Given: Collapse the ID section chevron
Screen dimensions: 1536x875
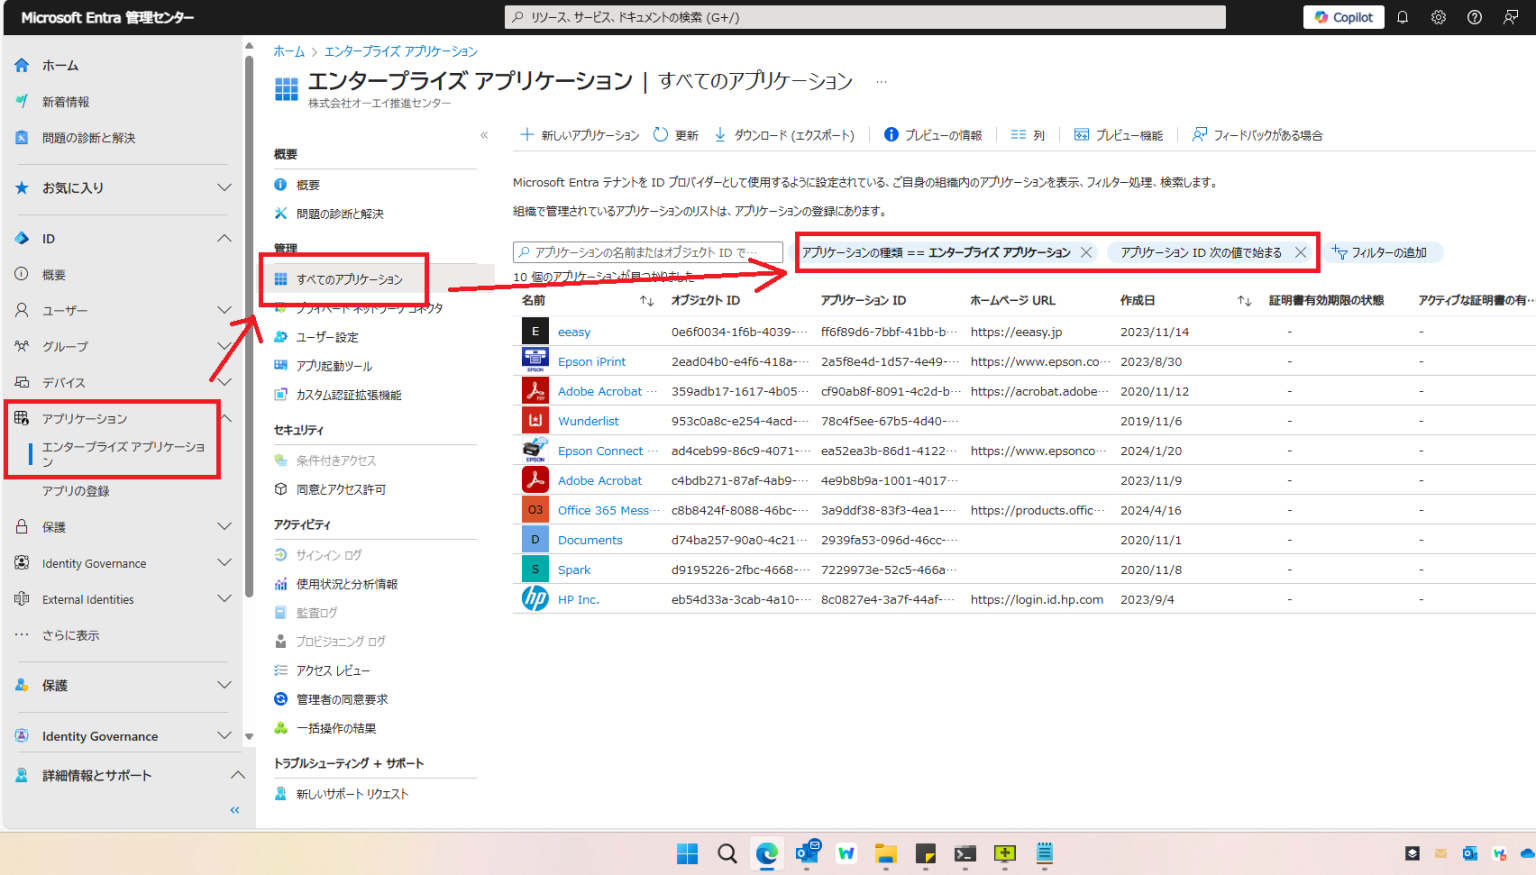Looking at the screenshot, I should tap(224, 239).
